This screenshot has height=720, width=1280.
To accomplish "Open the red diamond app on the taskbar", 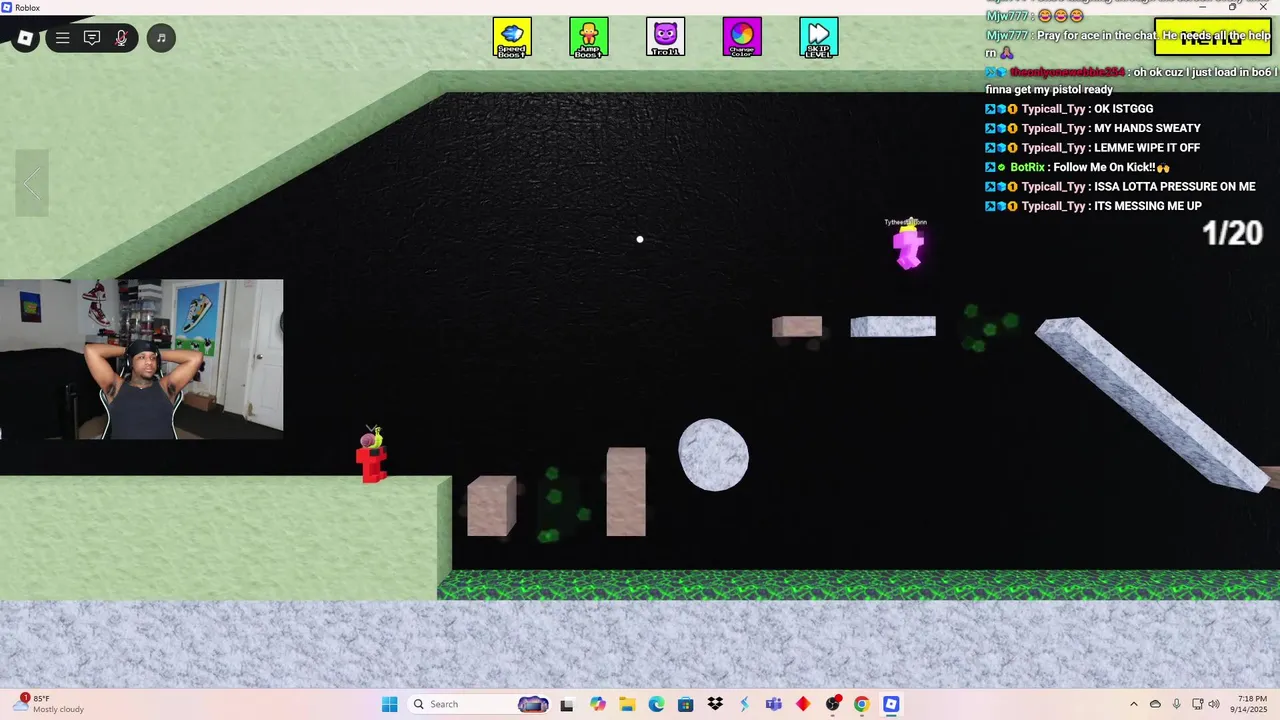I will [x=803, y=704].
